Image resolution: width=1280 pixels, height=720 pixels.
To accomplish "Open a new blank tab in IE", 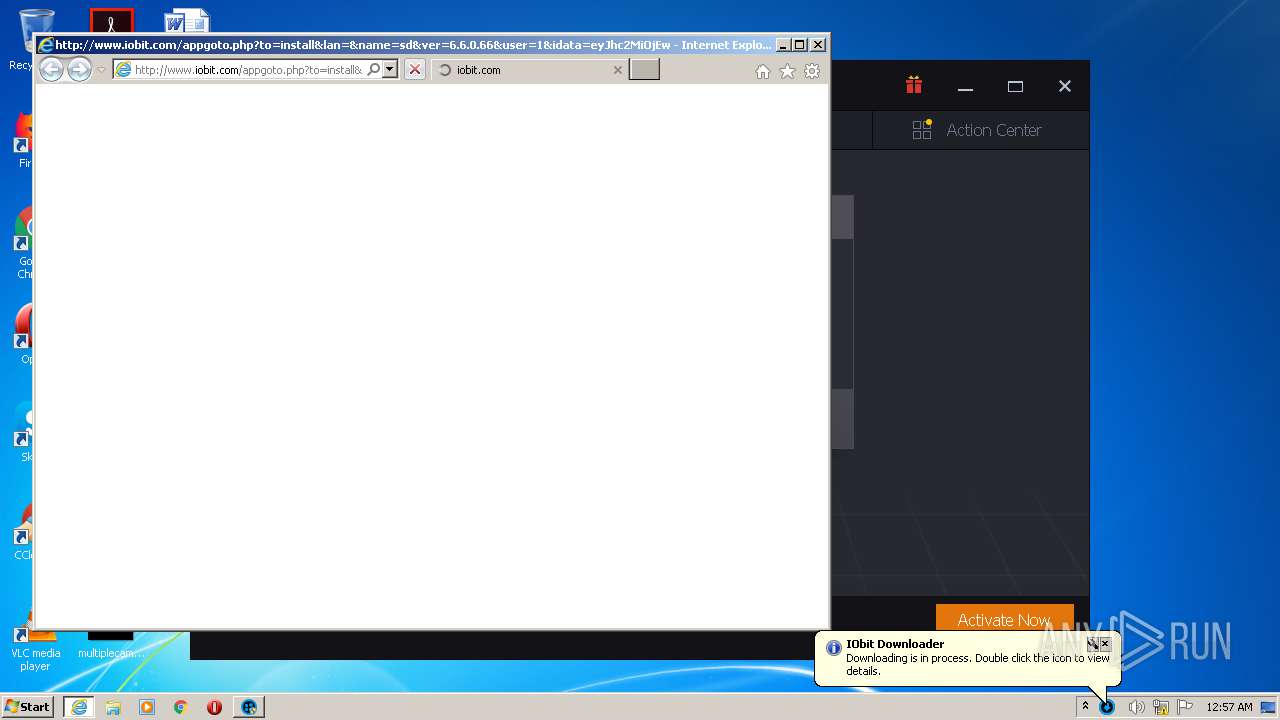I will [x=644, y=70].
